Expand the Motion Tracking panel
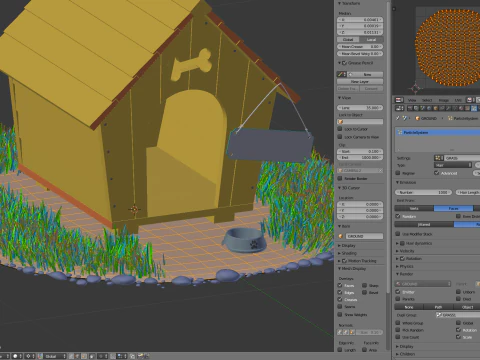Image resolution: width=480 pixels, height=360 pixels. tap(340, 261)
